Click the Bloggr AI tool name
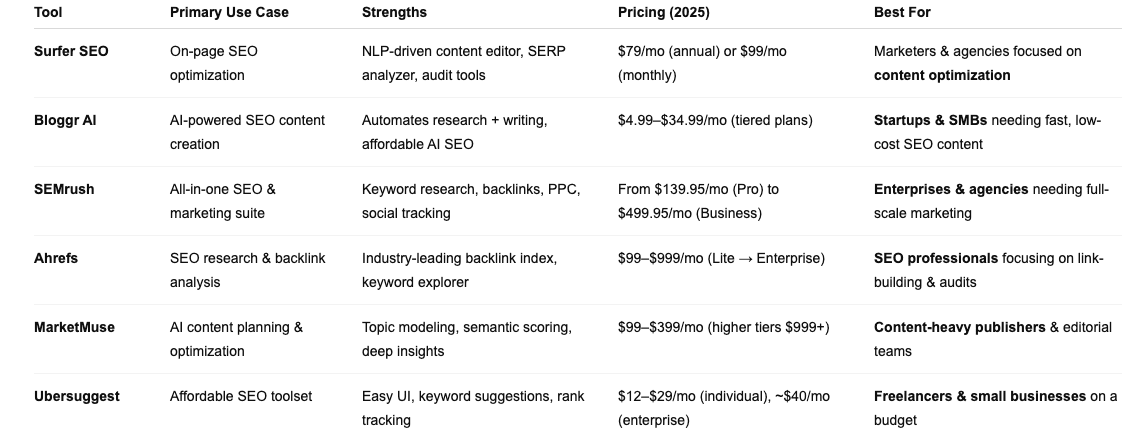This screenshot has width=1144, height=435. pos(65,120)
